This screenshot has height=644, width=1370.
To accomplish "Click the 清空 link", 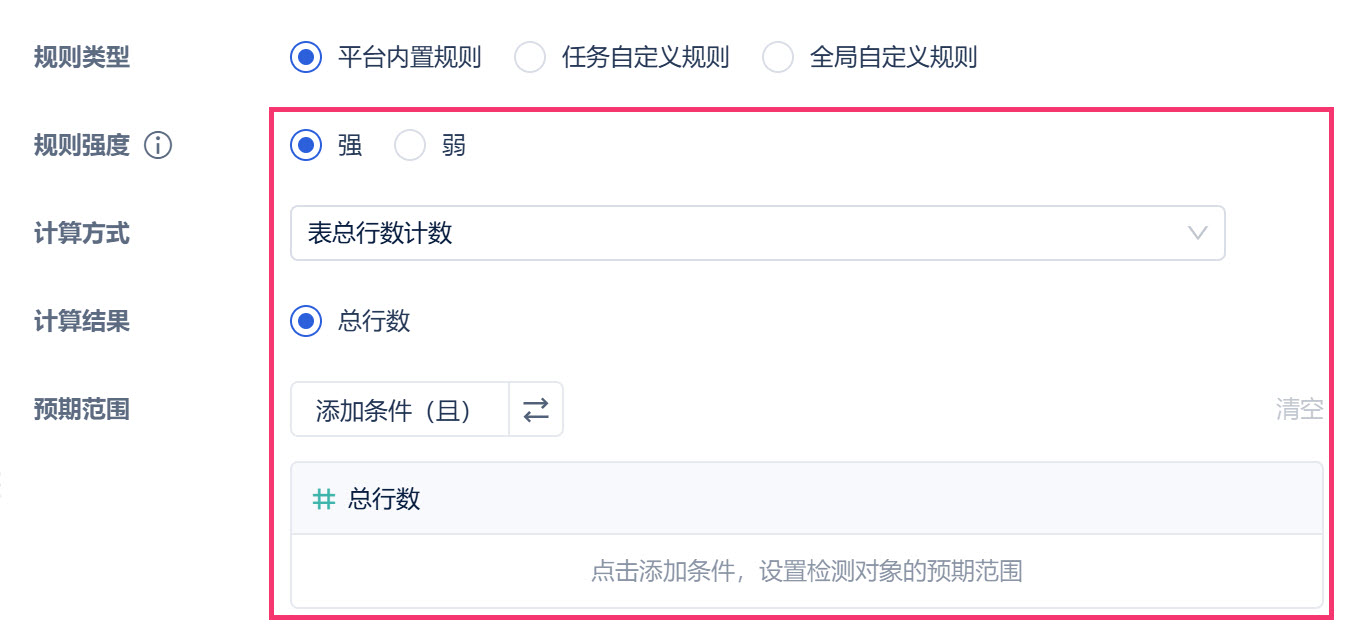I will pyautogui.click(x=1299, y=409).
